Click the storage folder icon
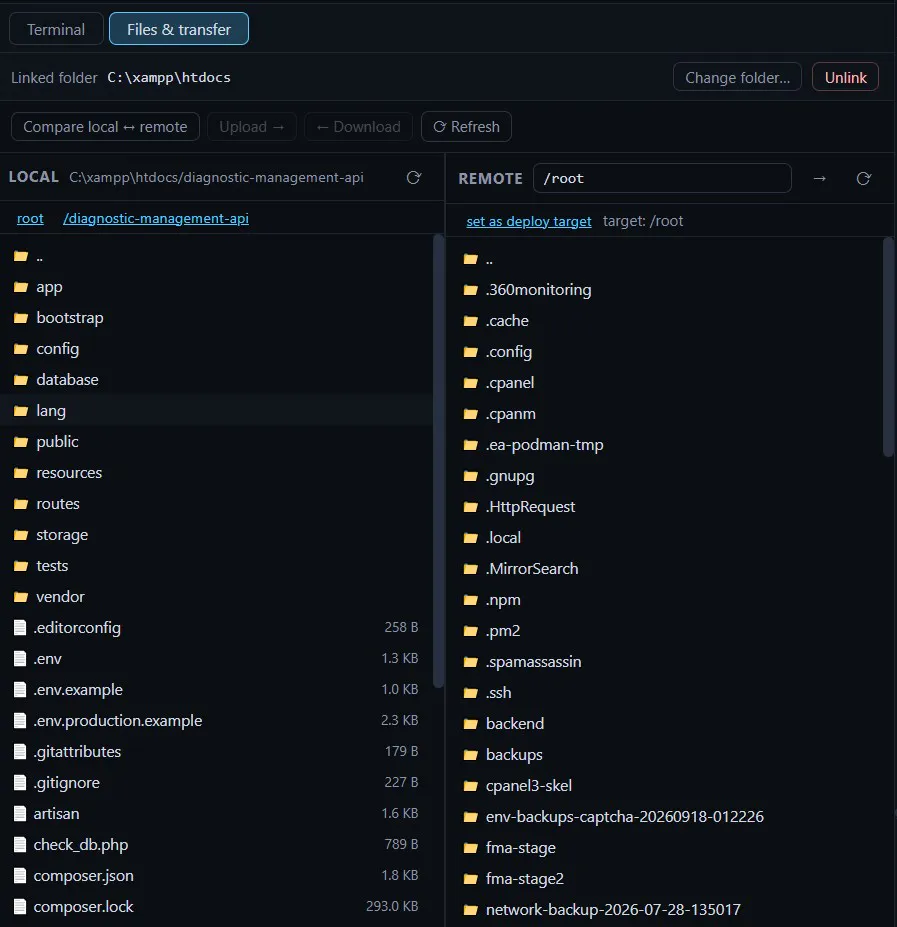This screenshot has width=897, height=927. 21,535
